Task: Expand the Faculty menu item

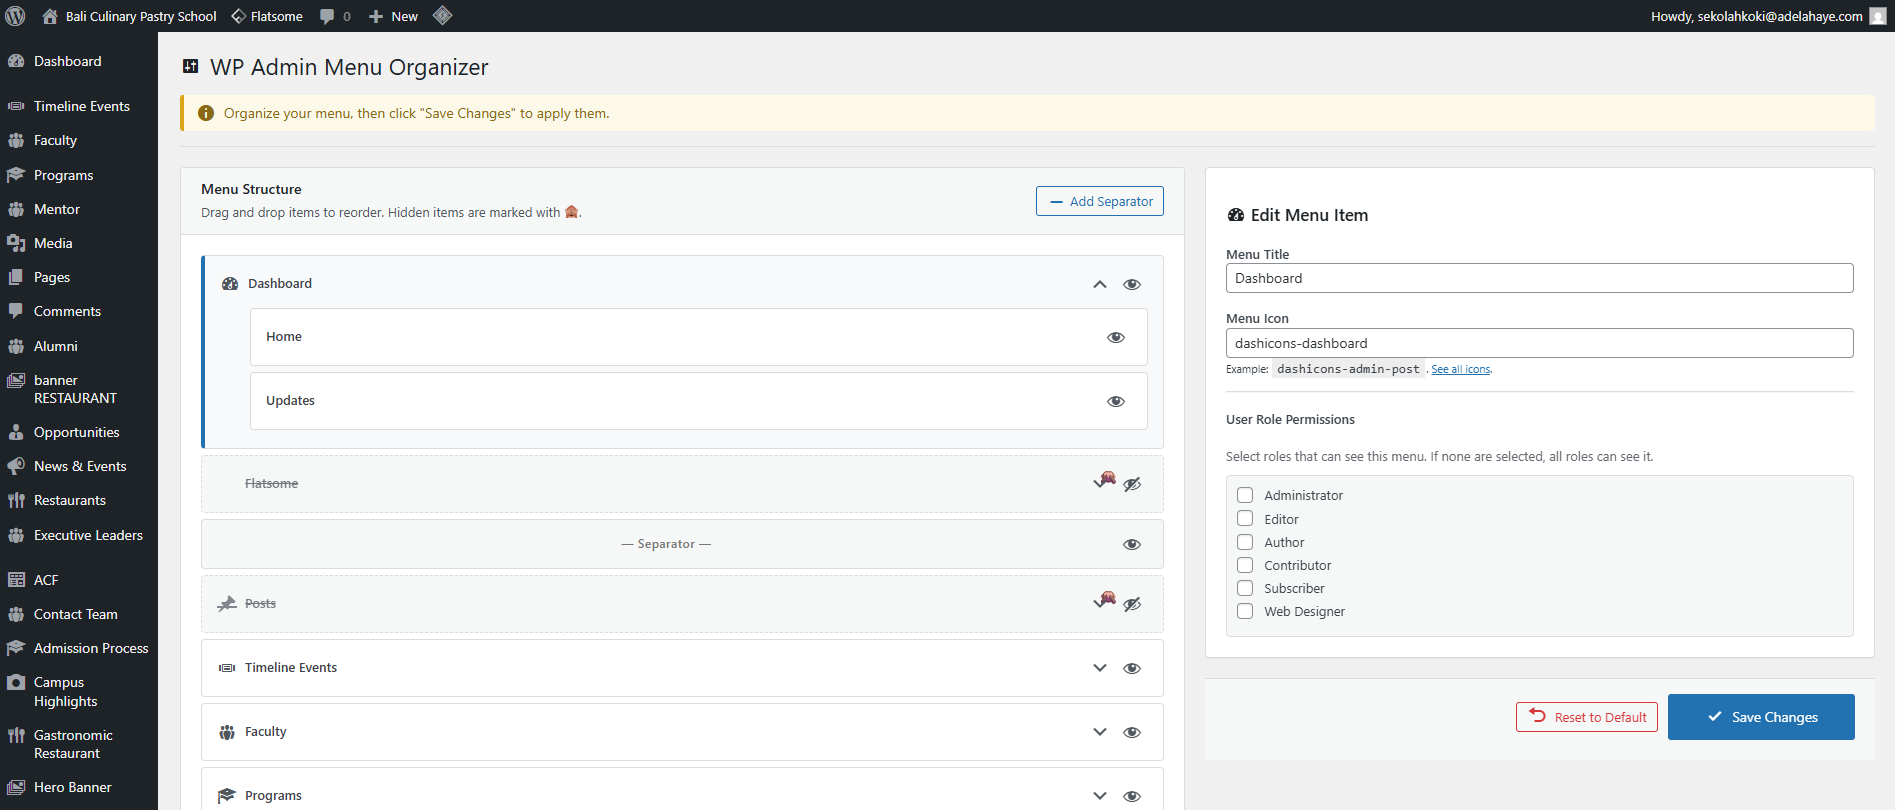Action: click(1100, 732)
